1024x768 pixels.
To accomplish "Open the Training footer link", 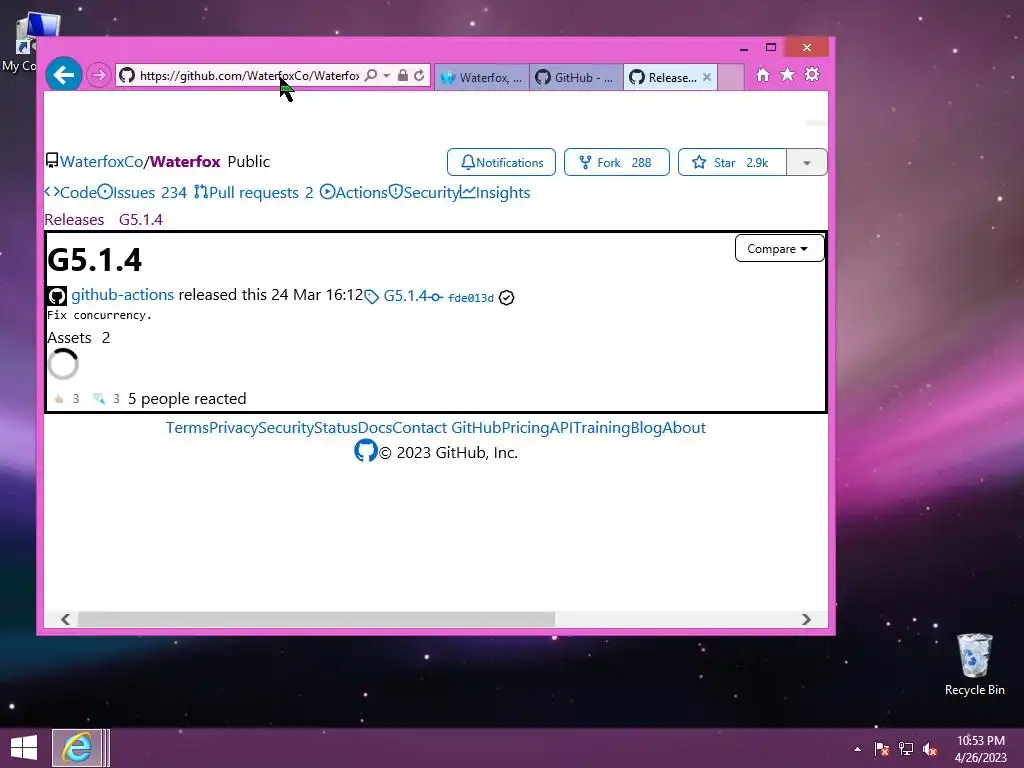I will [601, 428].
